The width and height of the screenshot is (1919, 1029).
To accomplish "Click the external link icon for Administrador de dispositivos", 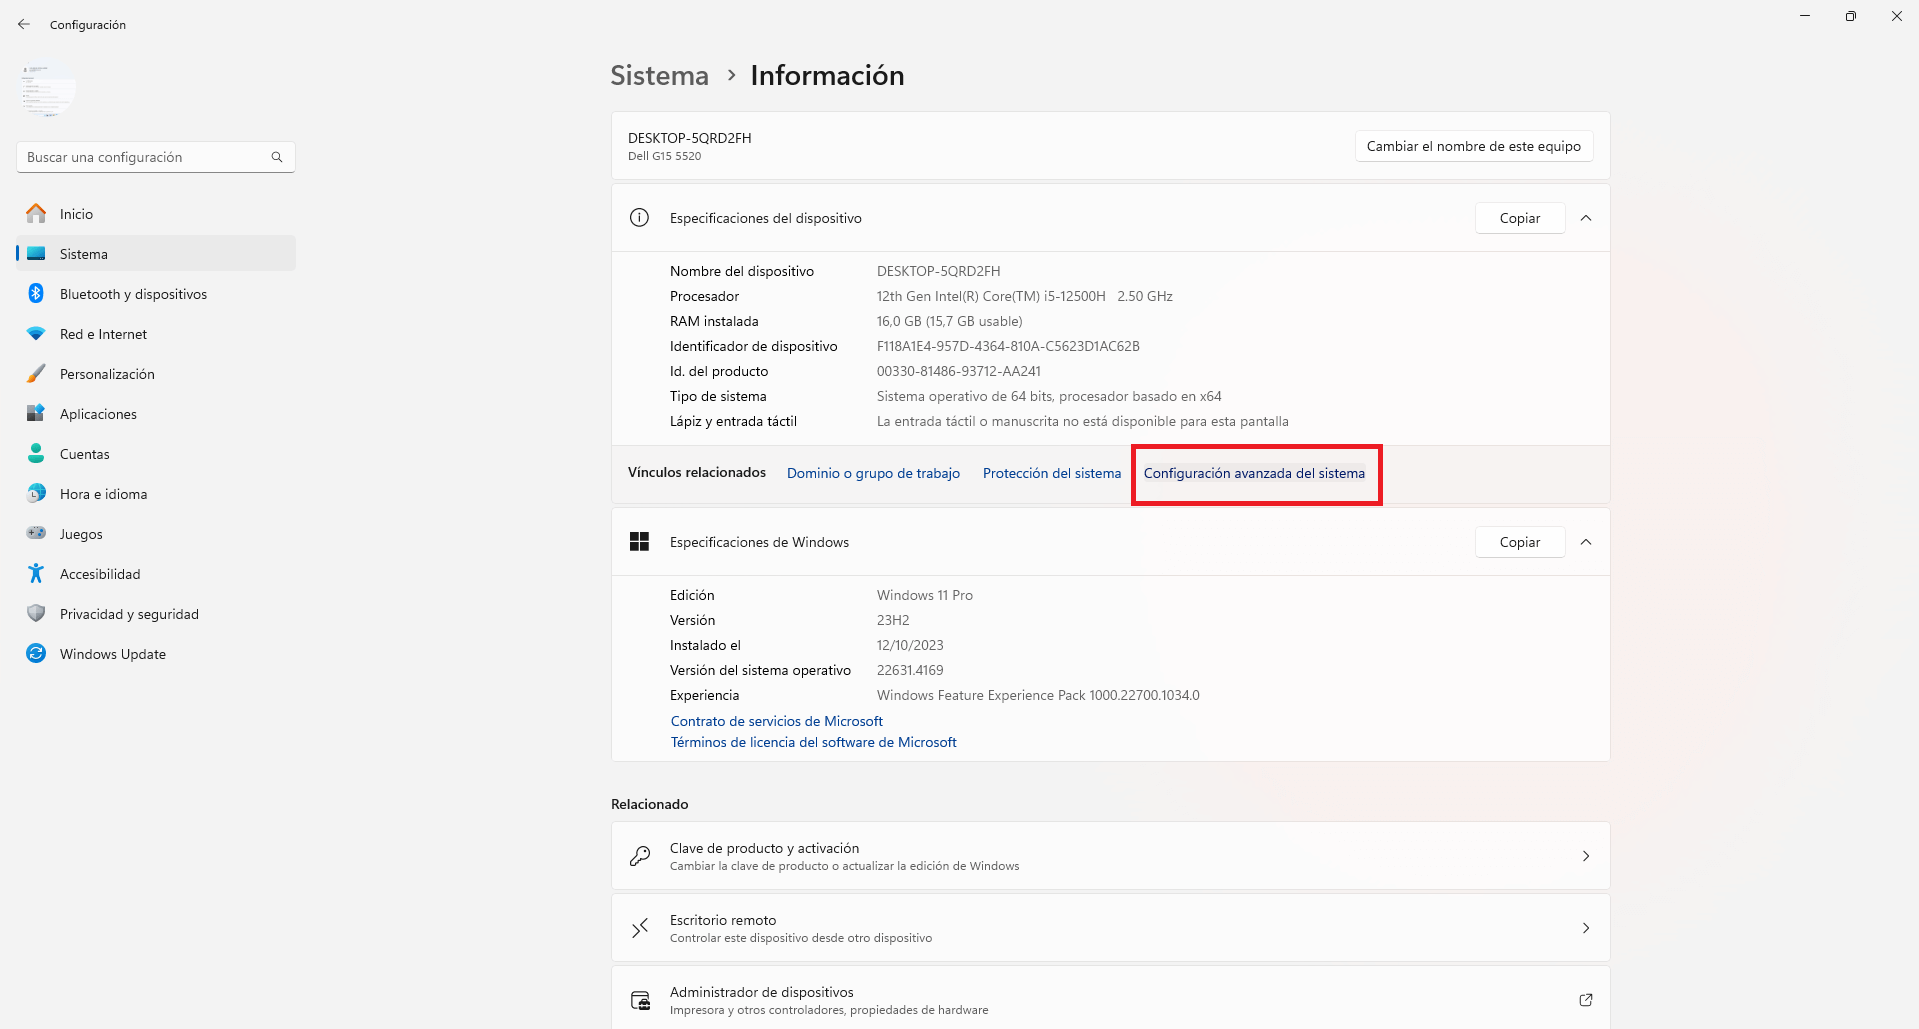I will click(x=1586, y=1000).
